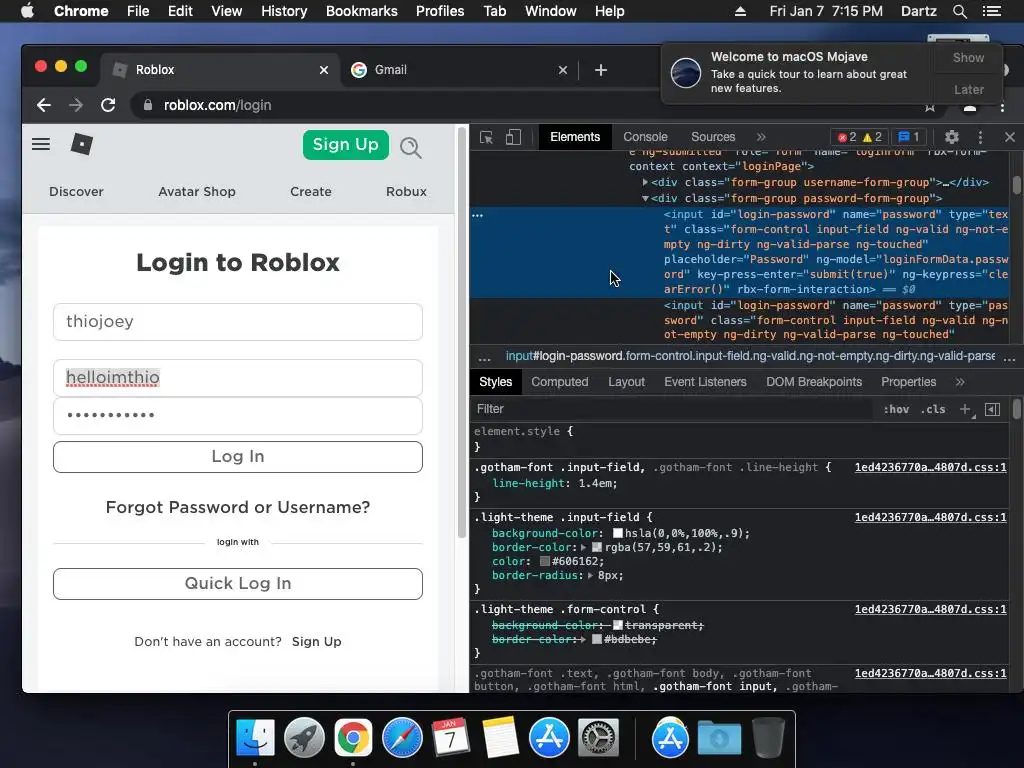Viewport: 1024px width, 768px height.
Task: Open the DOM Breakpoints tab
Action: (x=814, y=382)
